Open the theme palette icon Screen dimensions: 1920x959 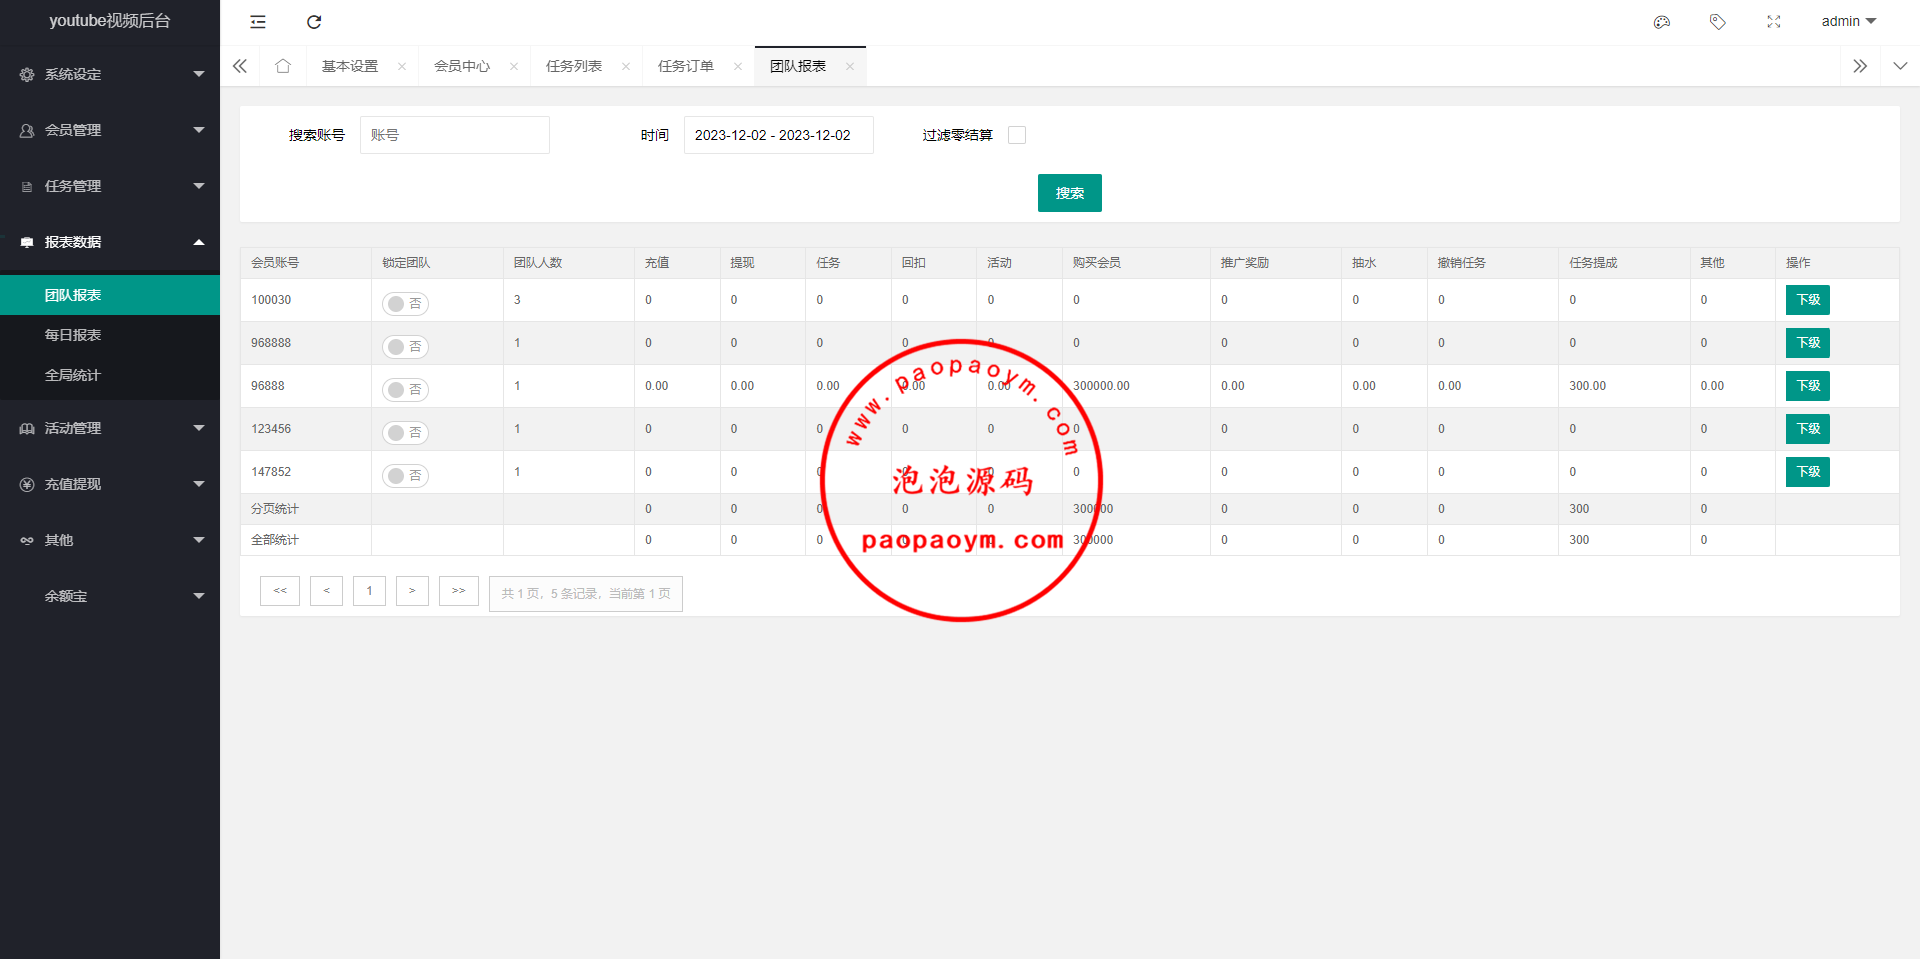(1662, 22)
